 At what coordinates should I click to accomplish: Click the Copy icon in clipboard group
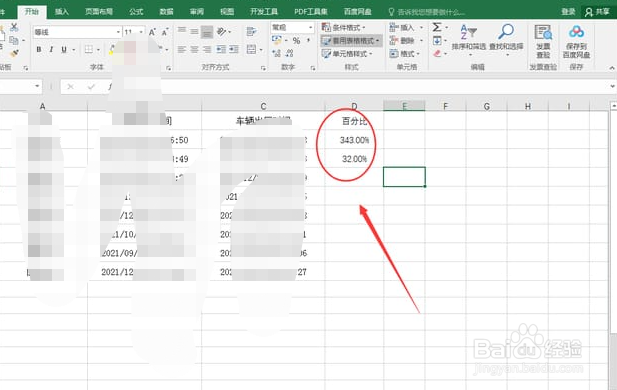click(13, 40)
